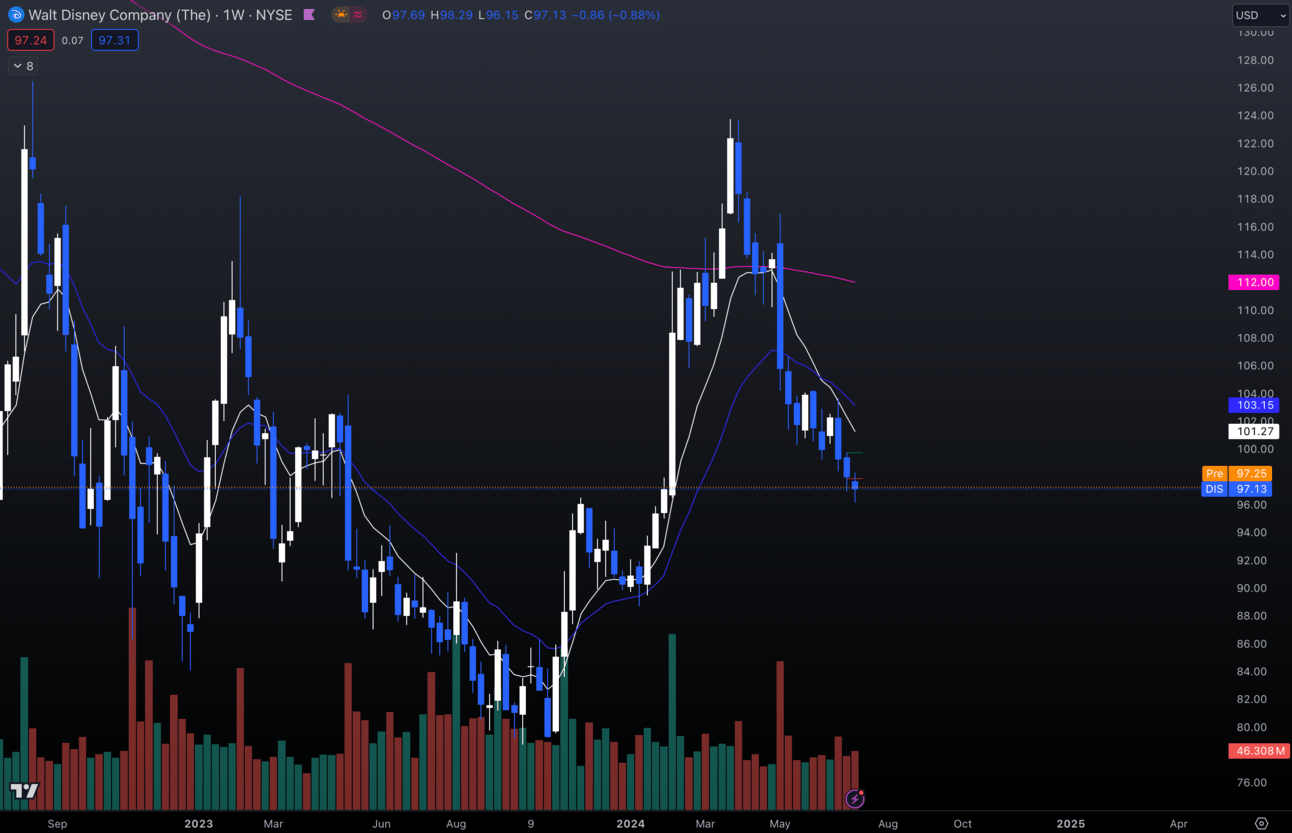Viewport: 1292px width, 833px height.
Task: Click the -0.86 (-0.88%) change value
Action: 615,15
